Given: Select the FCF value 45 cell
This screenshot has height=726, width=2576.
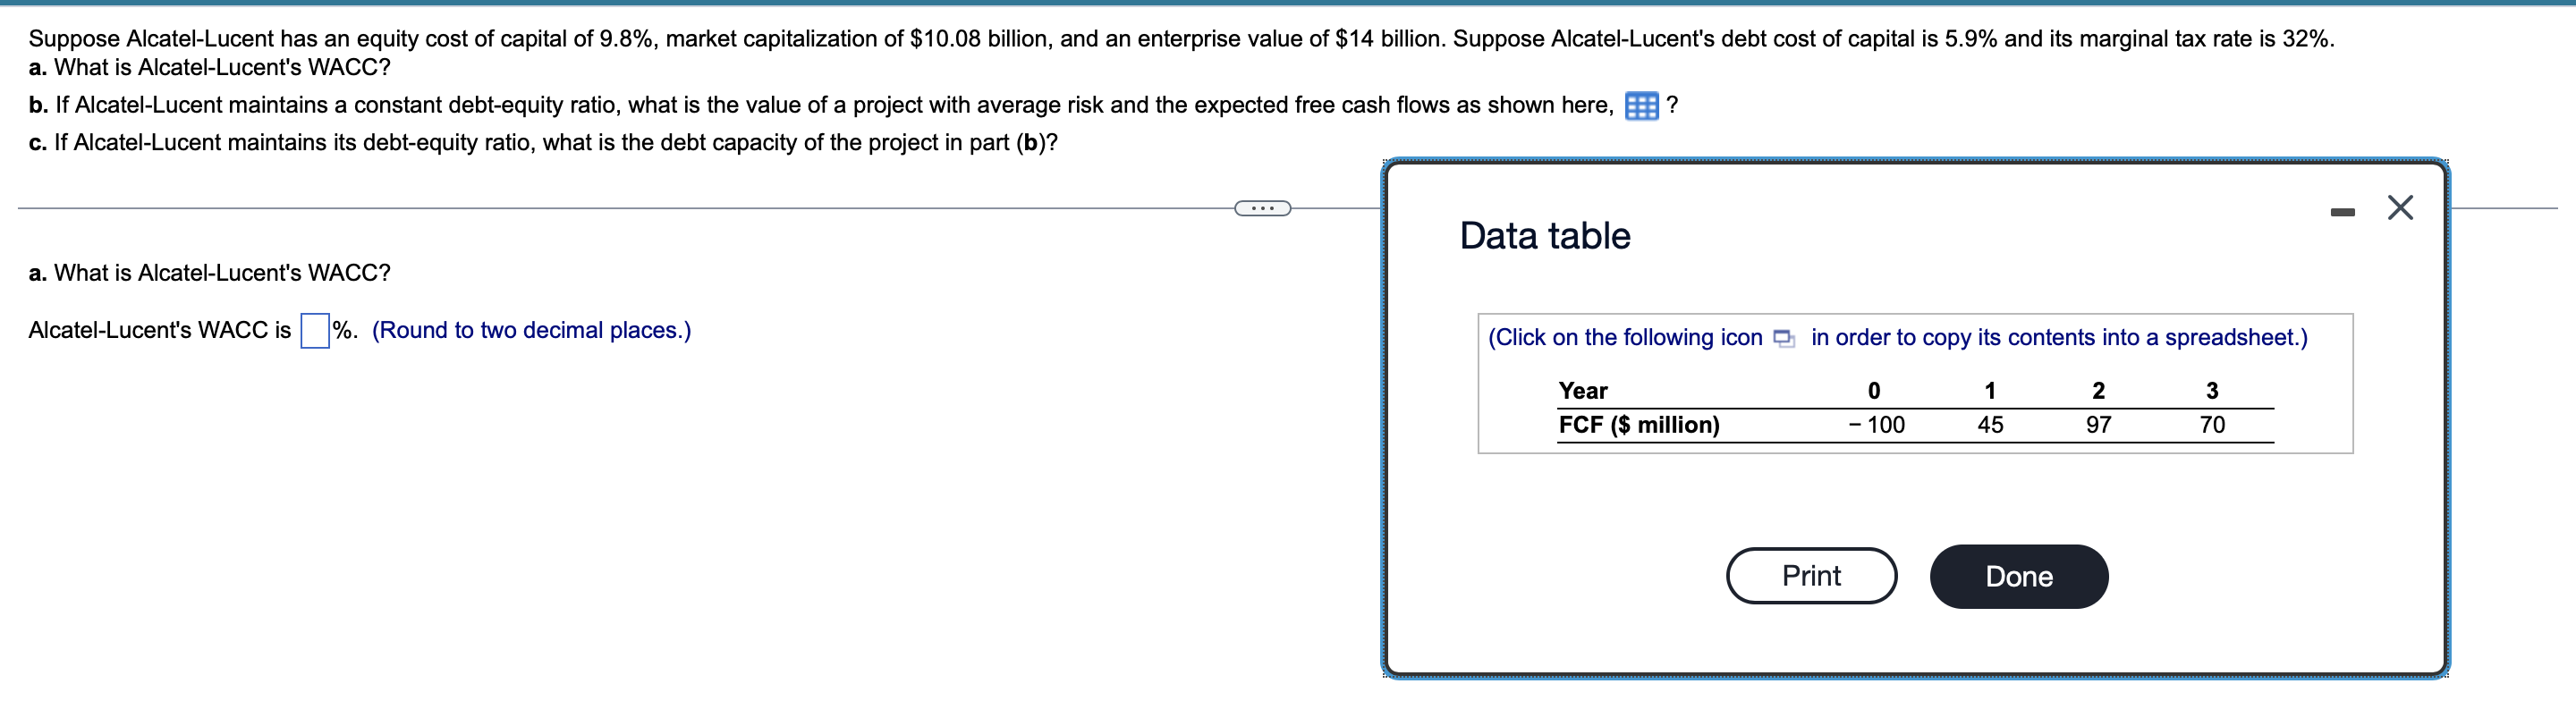Looking at the screenshot, I should pyautogui.click(x=1990, y=425).
